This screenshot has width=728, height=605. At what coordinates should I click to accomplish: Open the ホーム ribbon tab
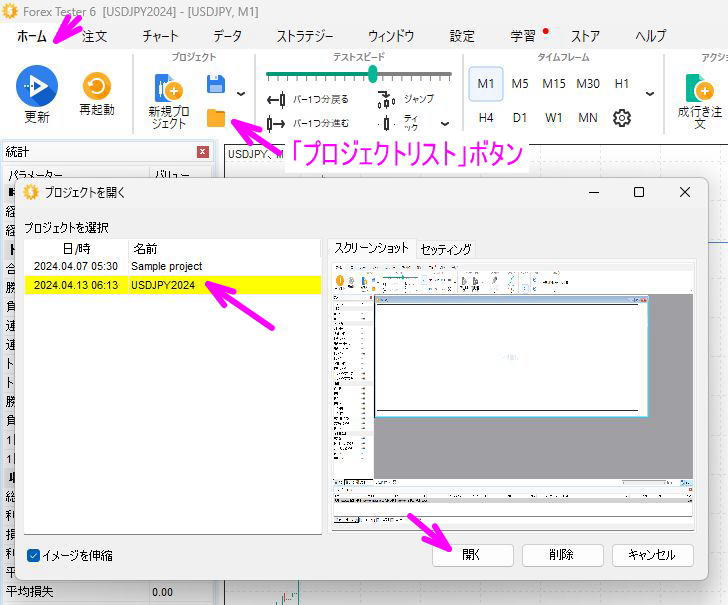[32, 36]
